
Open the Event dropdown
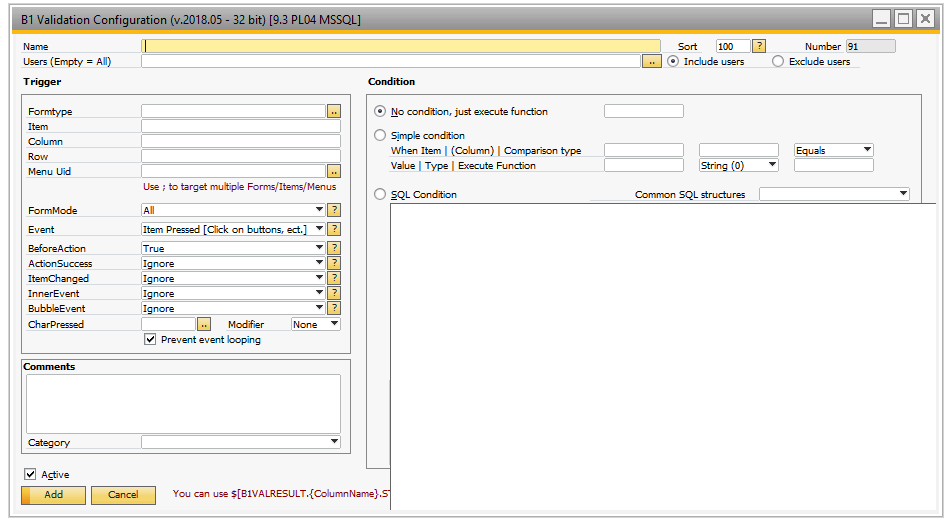(x=319, y=229)
